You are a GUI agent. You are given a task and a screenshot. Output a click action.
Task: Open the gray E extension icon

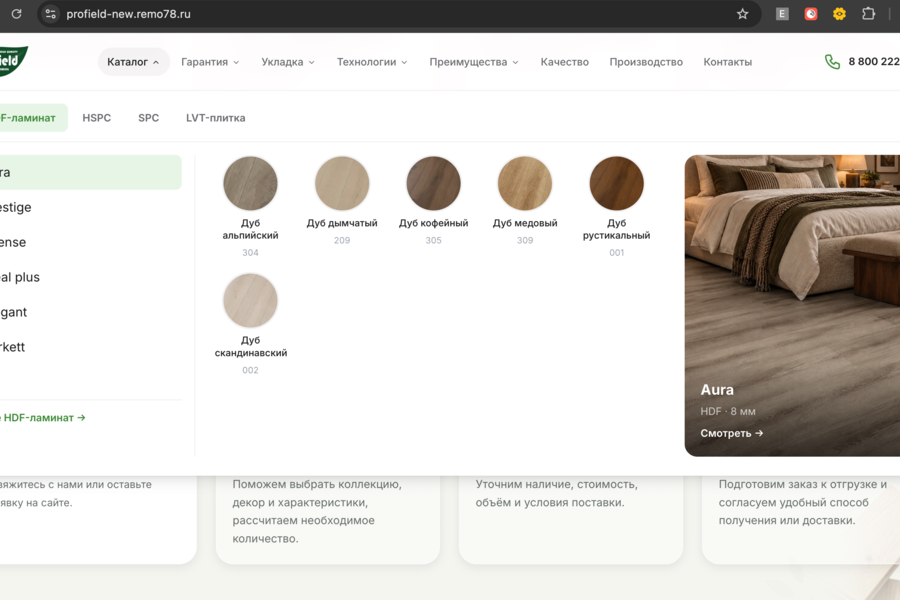(782, 14)
